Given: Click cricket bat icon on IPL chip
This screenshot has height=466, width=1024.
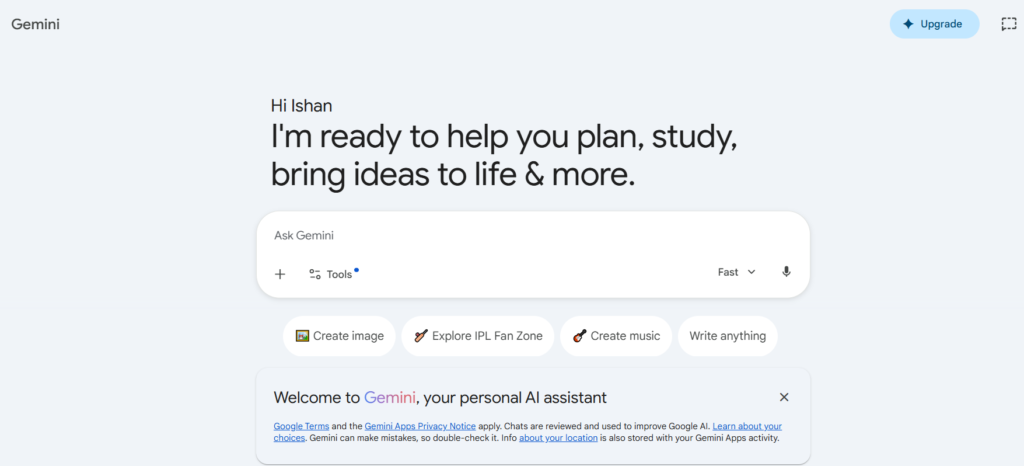Looking at the screenshot, I should (x=421, y=336).
